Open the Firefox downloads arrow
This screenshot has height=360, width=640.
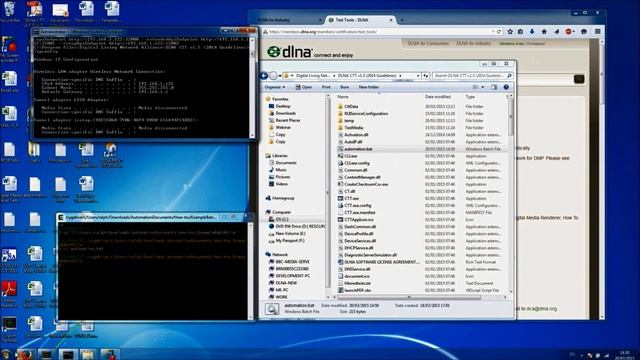pyautogui.click(x=532, y=31)
